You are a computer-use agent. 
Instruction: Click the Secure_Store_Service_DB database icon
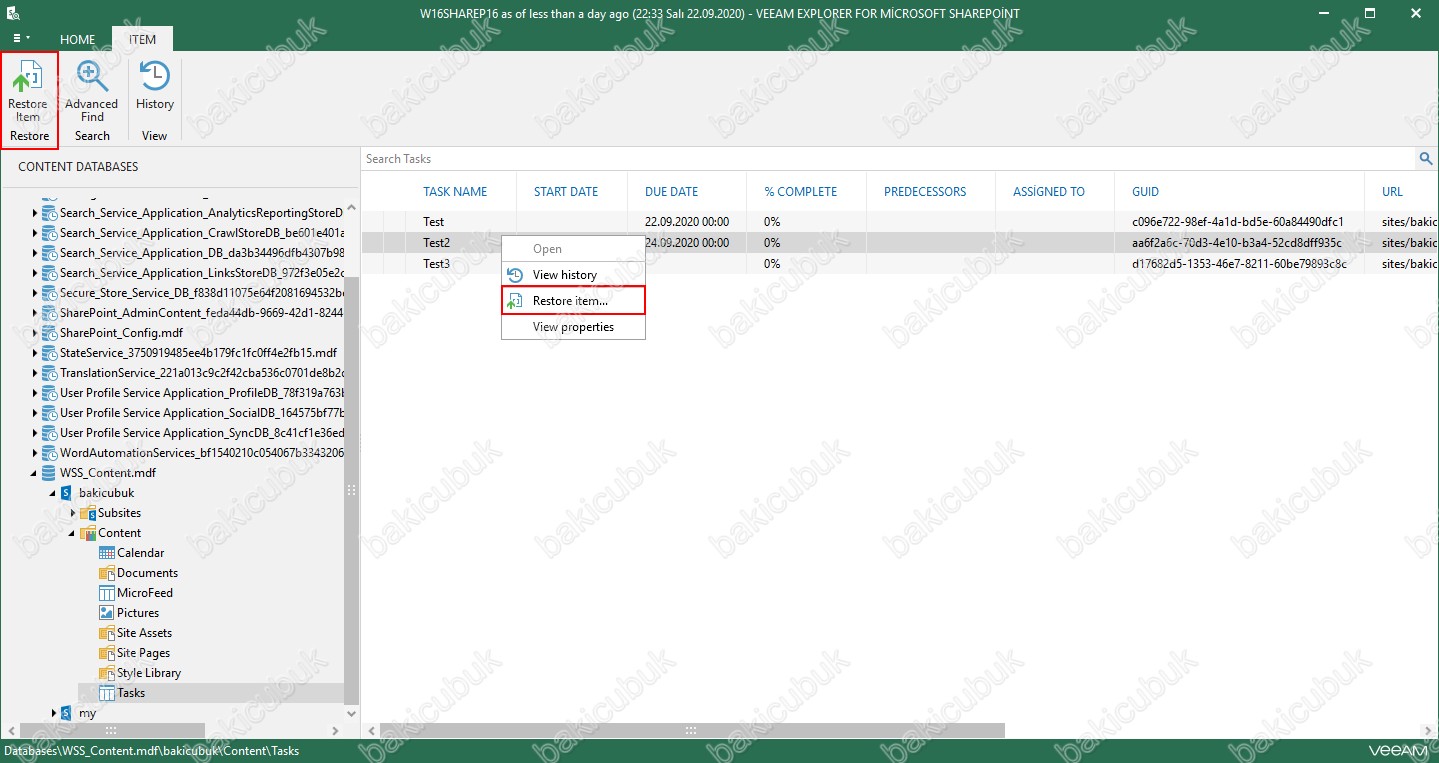(49, 293)
